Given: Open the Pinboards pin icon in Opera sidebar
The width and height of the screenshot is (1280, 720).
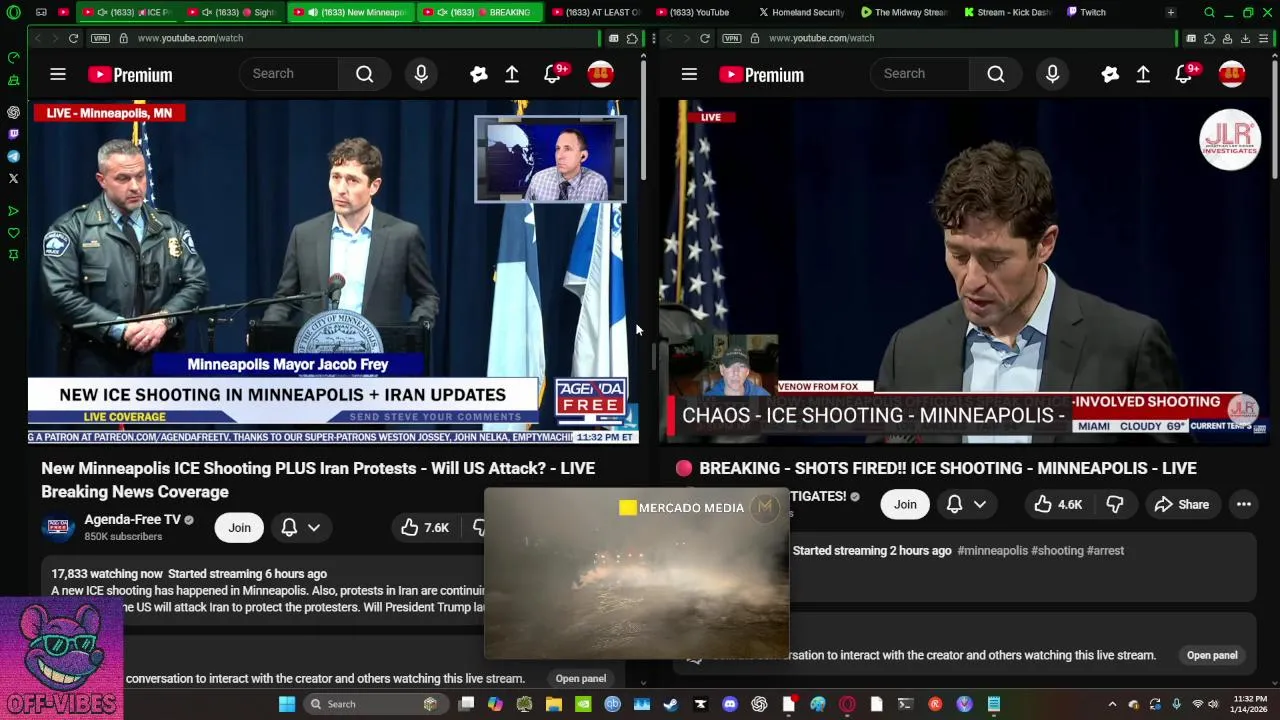Looking at the screenshot, I should tap(13, 255).
